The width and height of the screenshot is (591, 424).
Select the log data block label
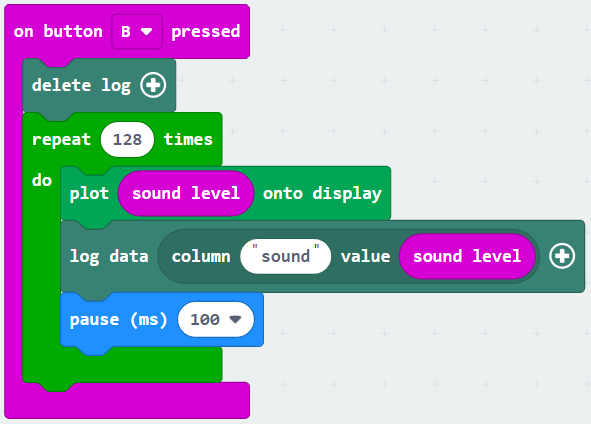[109, 256]
